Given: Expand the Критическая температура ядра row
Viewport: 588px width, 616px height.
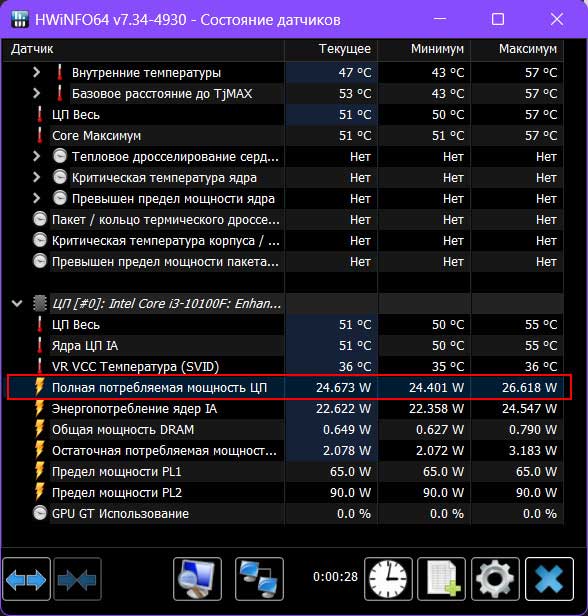Looking at the screenshot, I should tap(37, 178).
